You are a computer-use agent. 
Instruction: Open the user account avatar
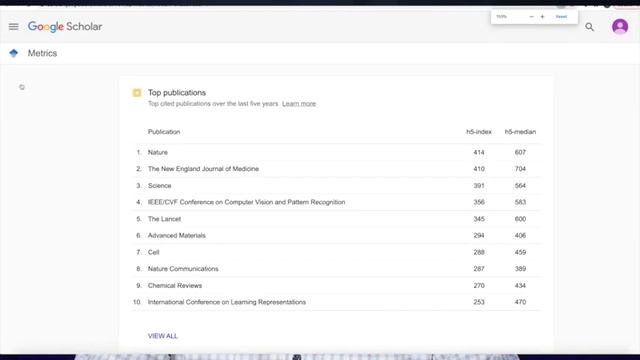[x=620, y=27]
